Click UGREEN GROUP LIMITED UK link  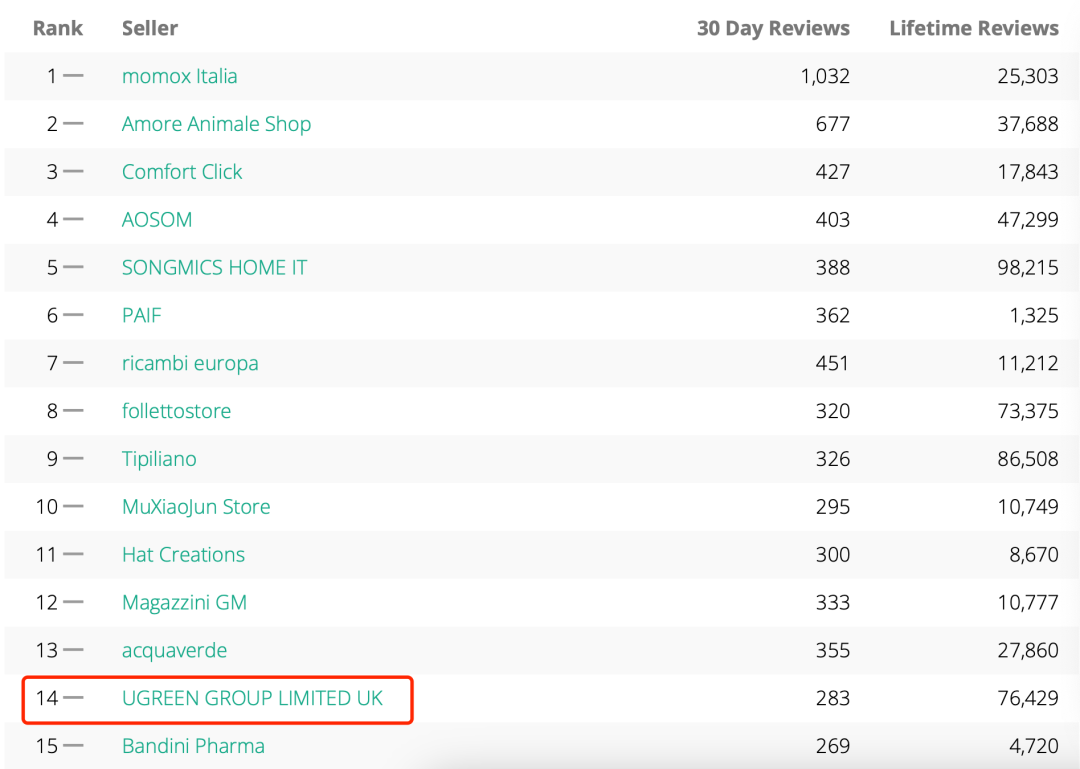(x=252, y=698)
